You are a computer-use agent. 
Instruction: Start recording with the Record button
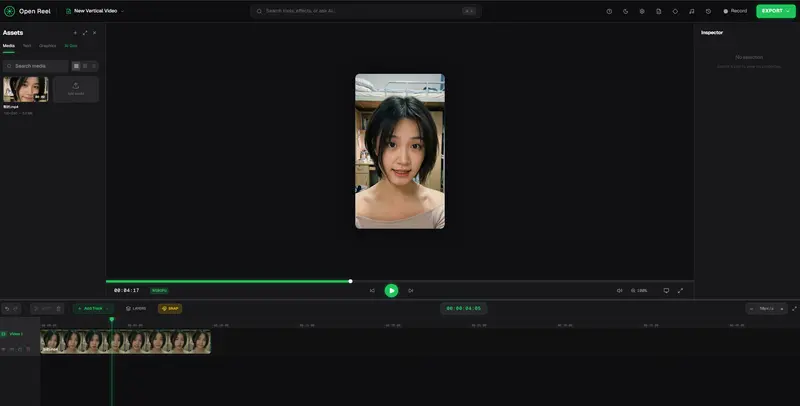coord(735,11)
